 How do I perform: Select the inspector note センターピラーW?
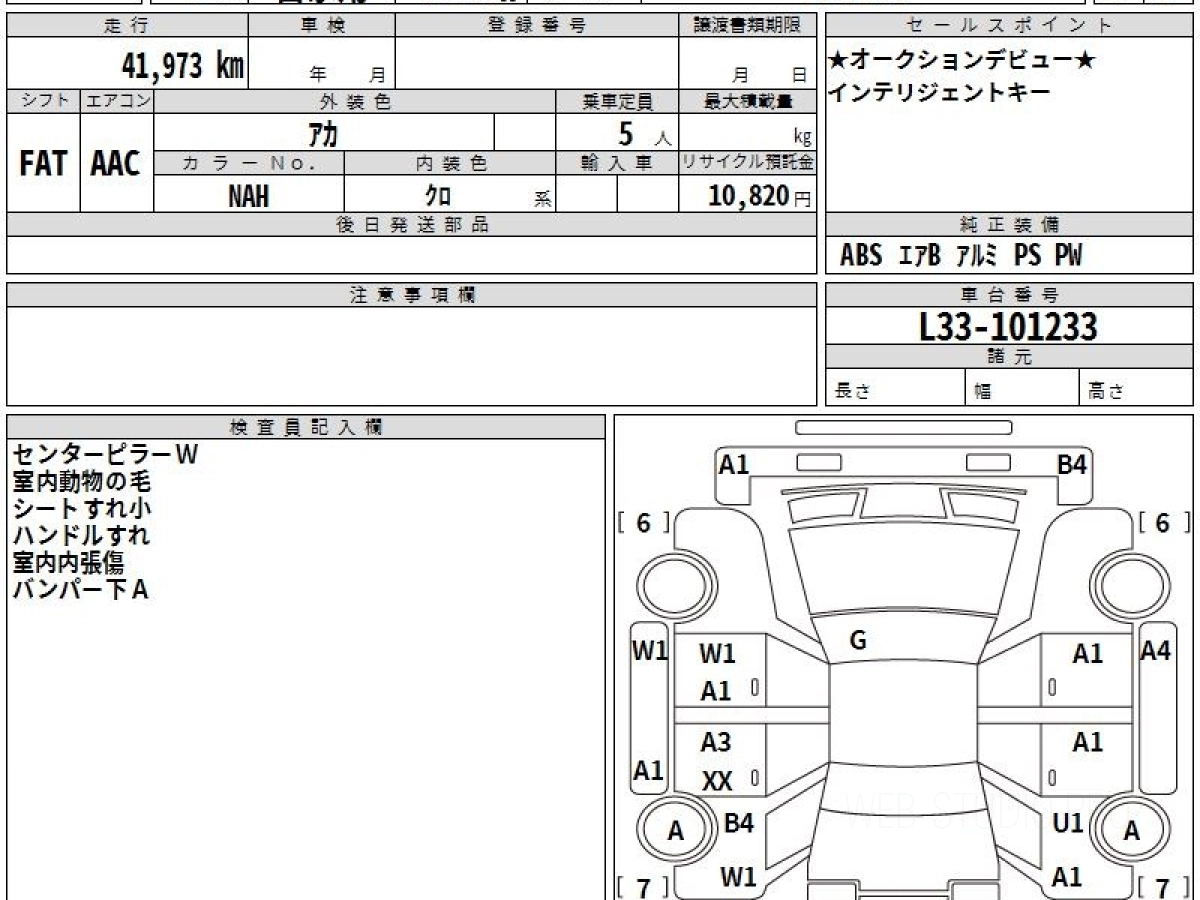point(106,455)
